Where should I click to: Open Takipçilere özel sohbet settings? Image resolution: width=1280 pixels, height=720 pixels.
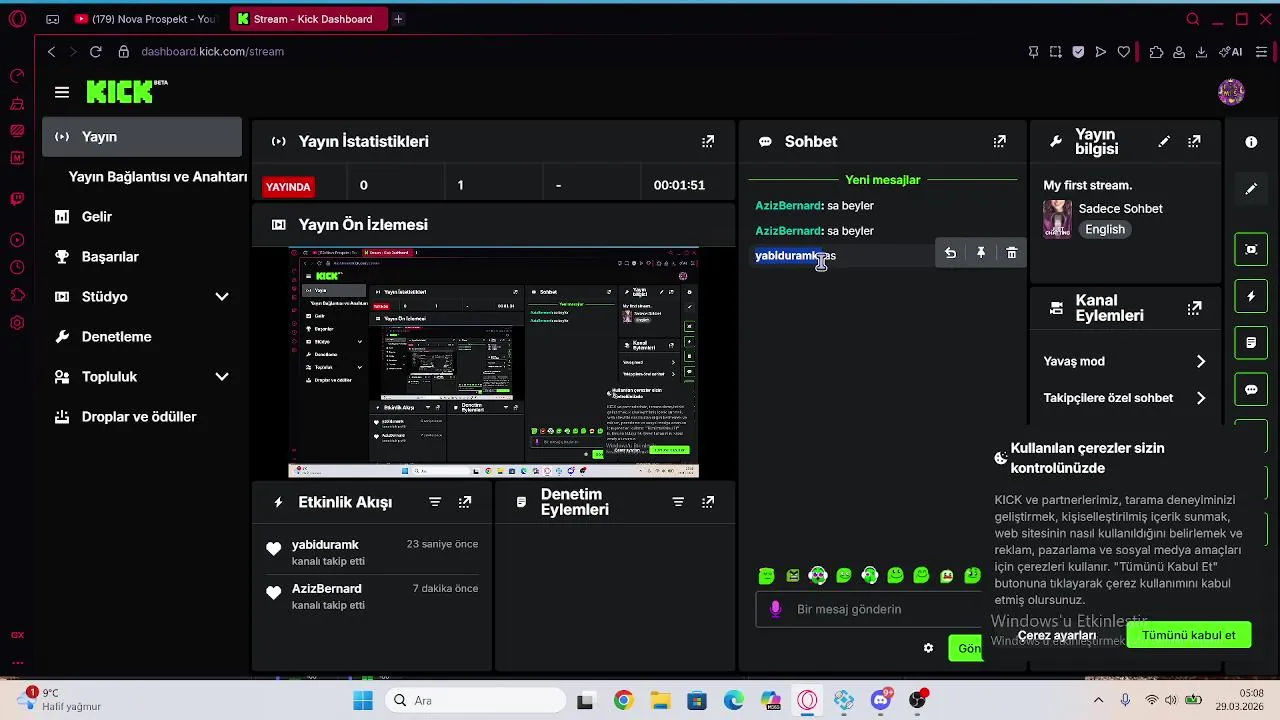[x=1125, y=398]
